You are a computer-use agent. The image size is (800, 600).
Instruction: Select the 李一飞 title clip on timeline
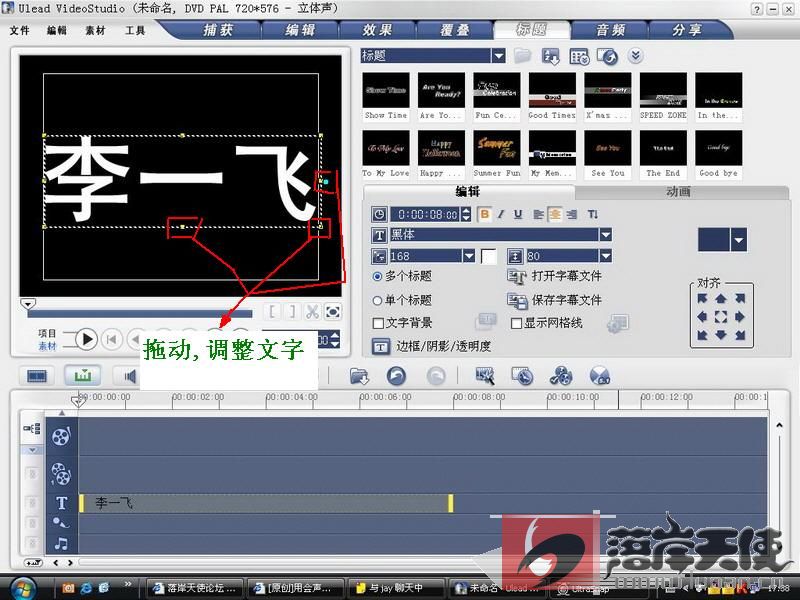coord(265,503)
